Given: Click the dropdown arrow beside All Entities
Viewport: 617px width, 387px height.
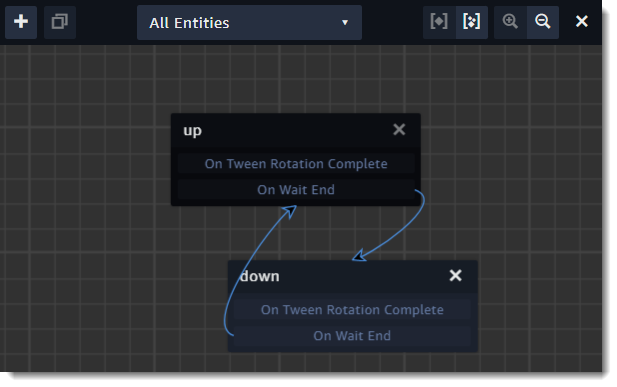Looking at the screenshot, I should click(x=345, y=23).
